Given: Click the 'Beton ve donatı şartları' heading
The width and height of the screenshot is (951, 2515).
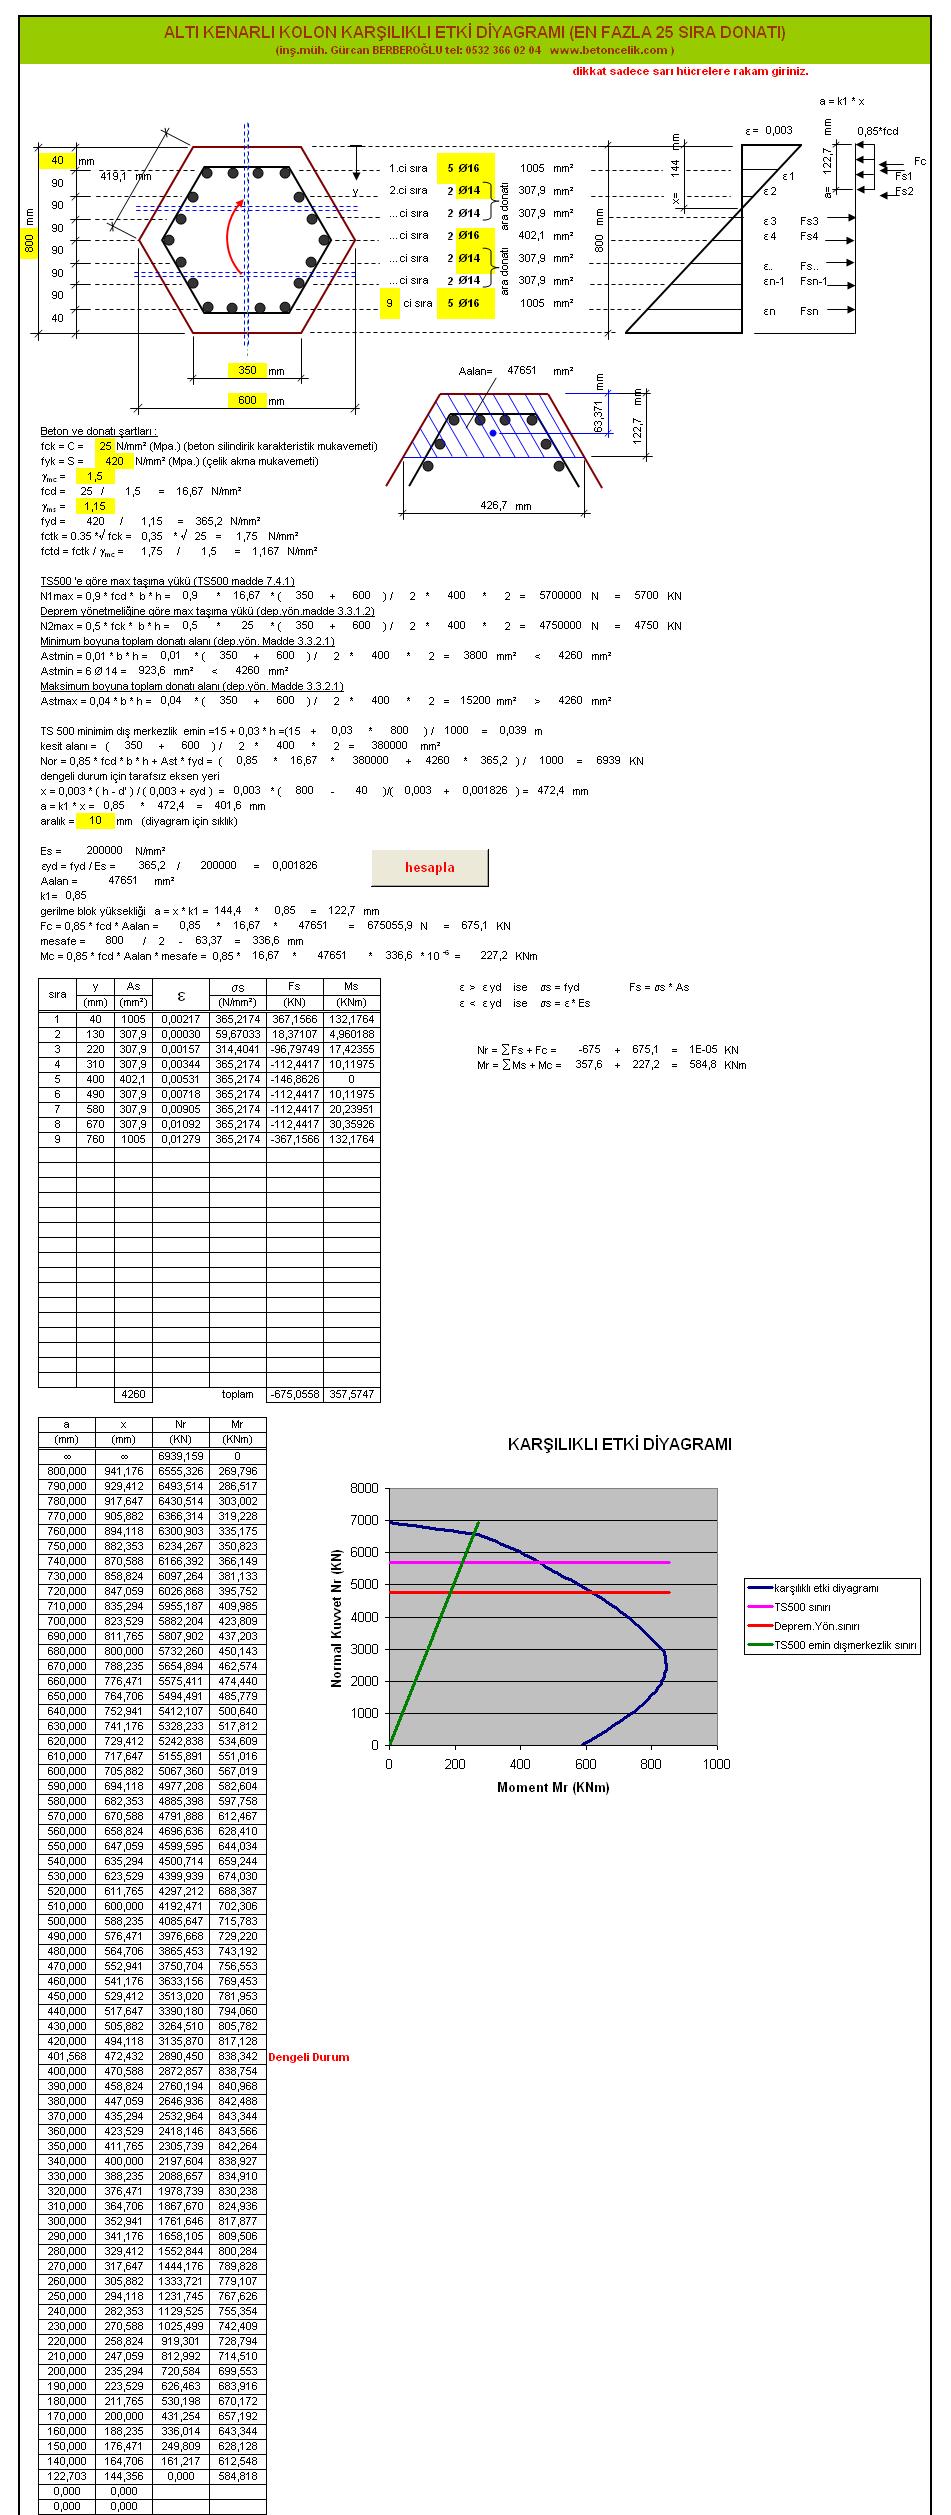Looking at the screenshot, I should click(x=99, y=431).
